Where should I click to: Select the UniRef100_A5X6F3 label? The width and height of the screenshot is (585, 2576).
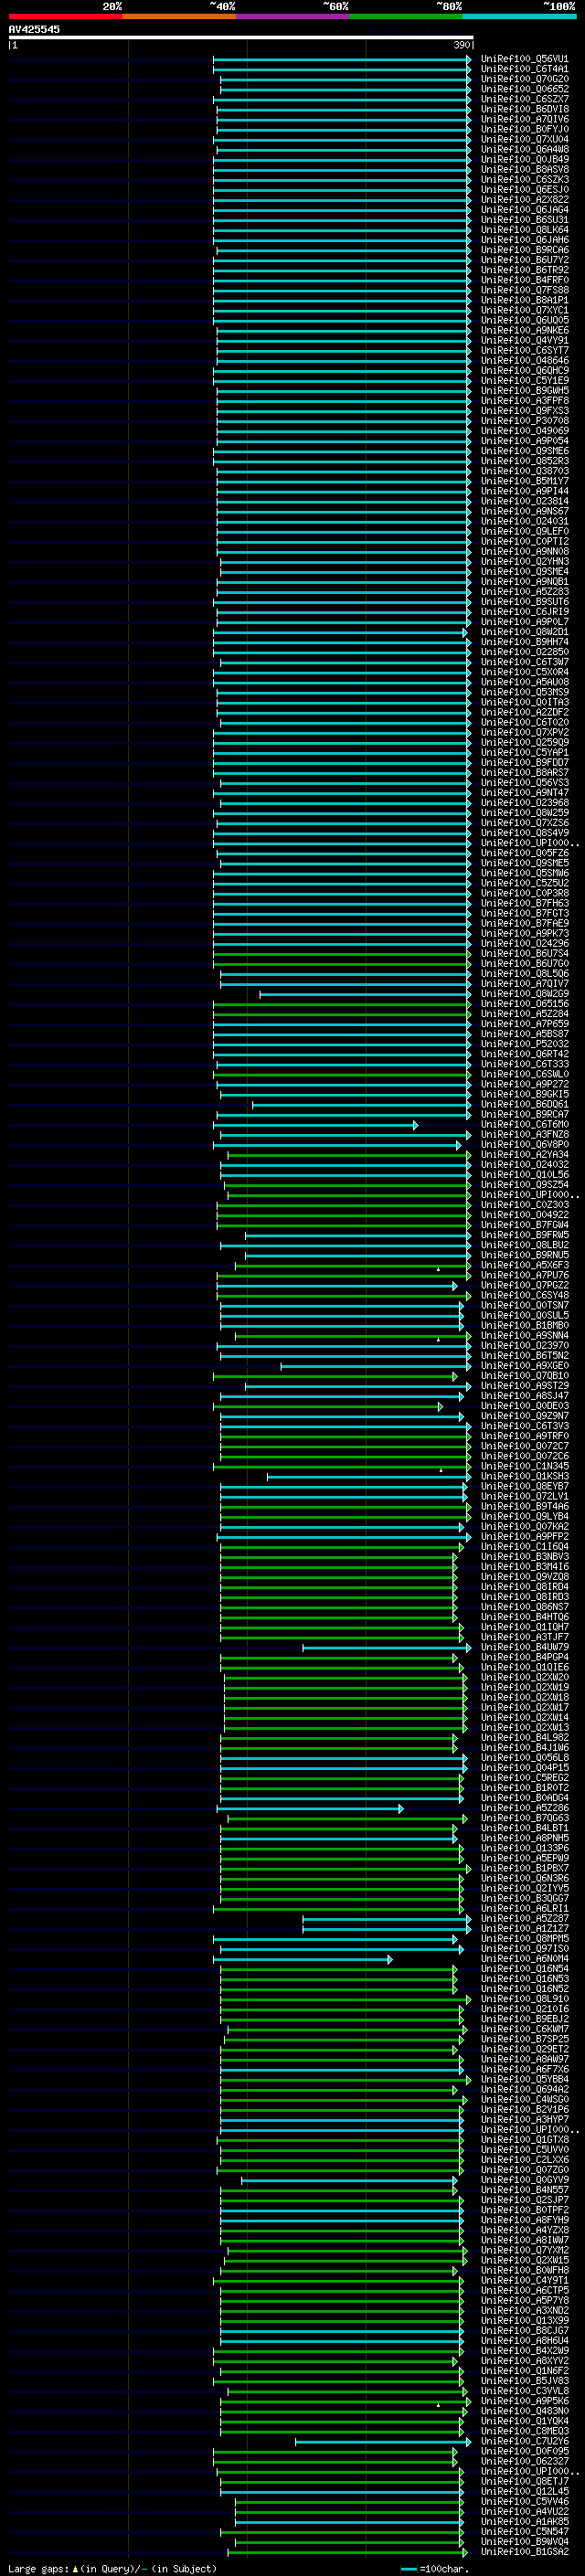point(525,1265)
